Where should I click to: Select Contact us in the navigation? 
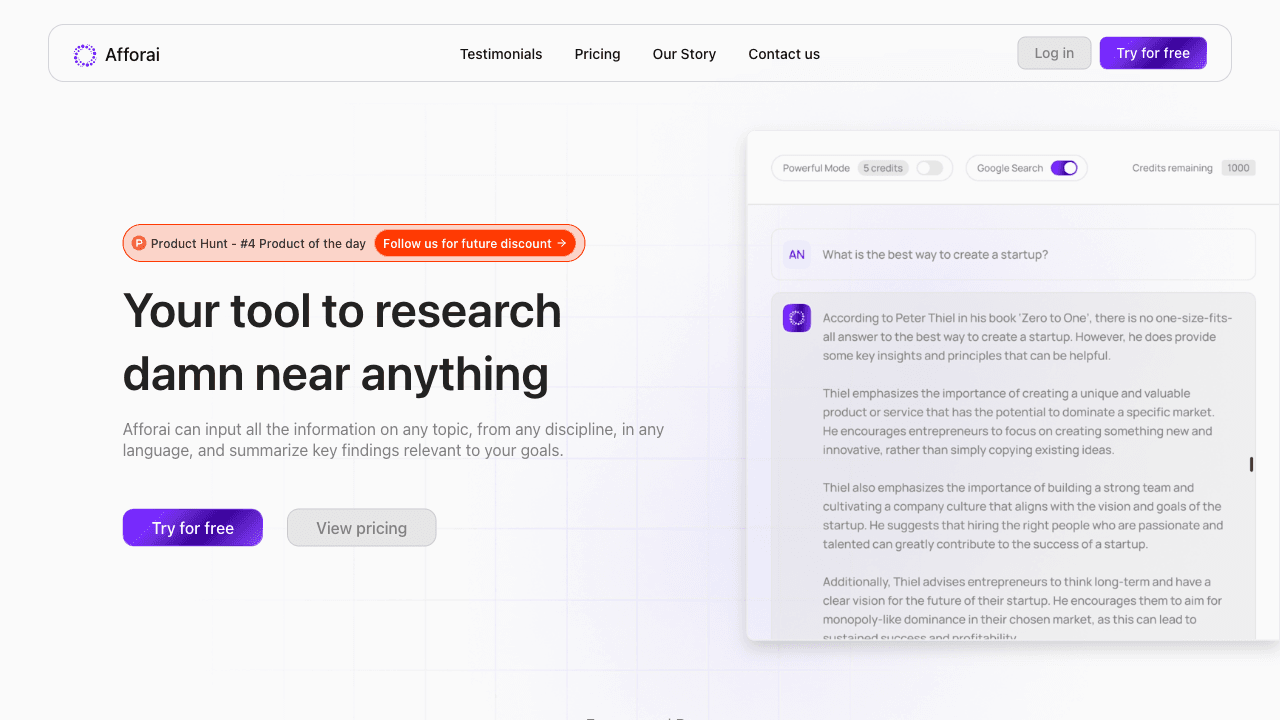point(784,54)
